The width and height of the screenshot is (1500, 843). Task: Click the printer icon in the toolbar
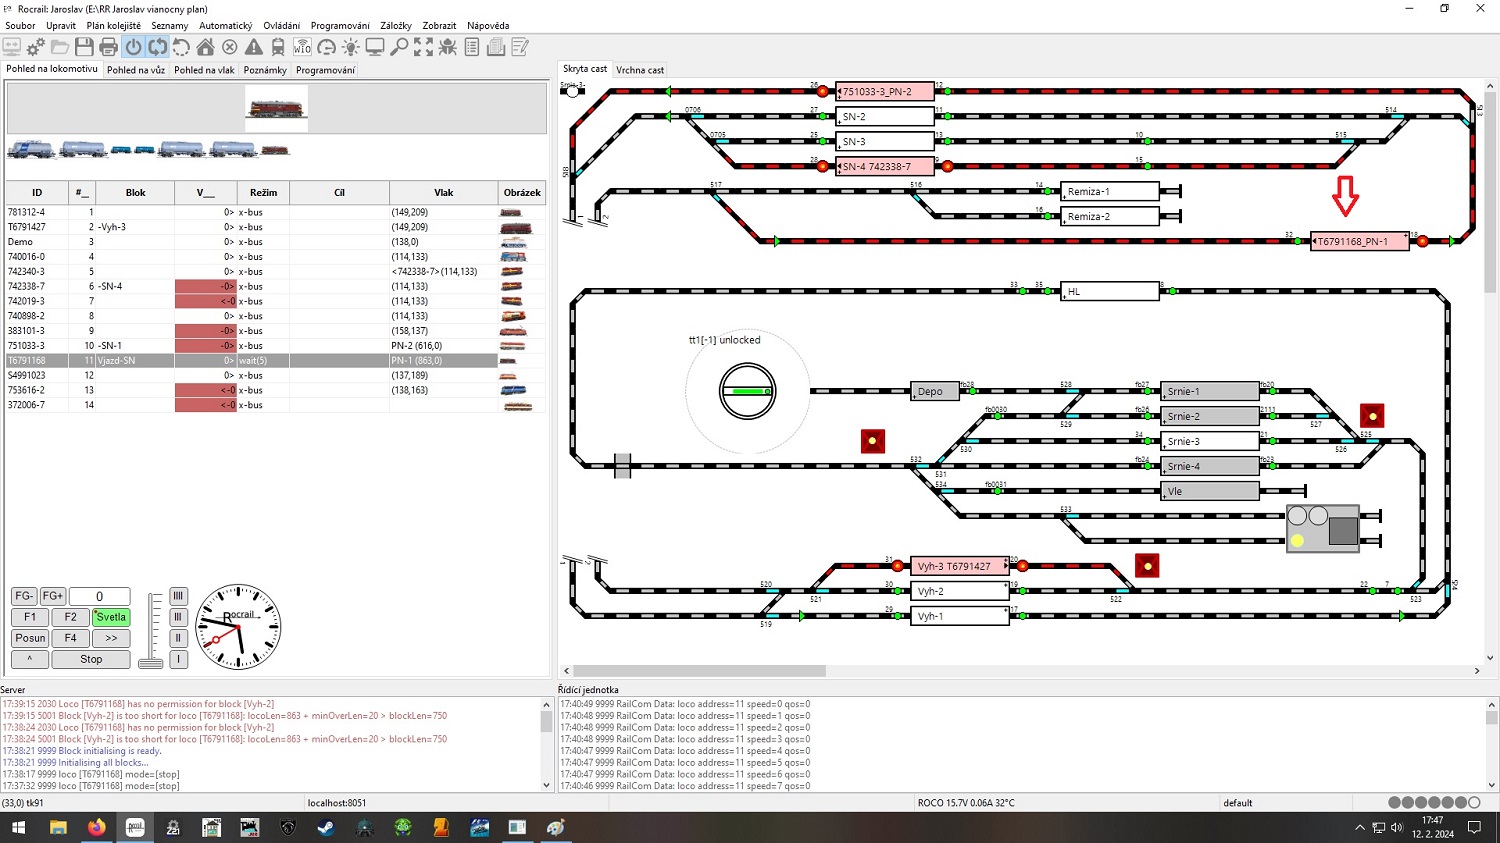pyautogui.click(x=108, y=47)
